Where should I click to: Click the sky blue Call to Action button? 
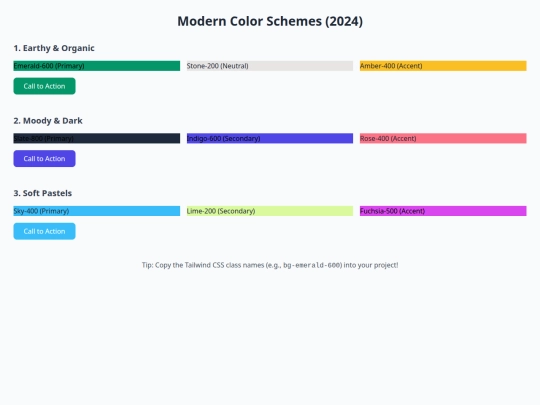point(44,231)
